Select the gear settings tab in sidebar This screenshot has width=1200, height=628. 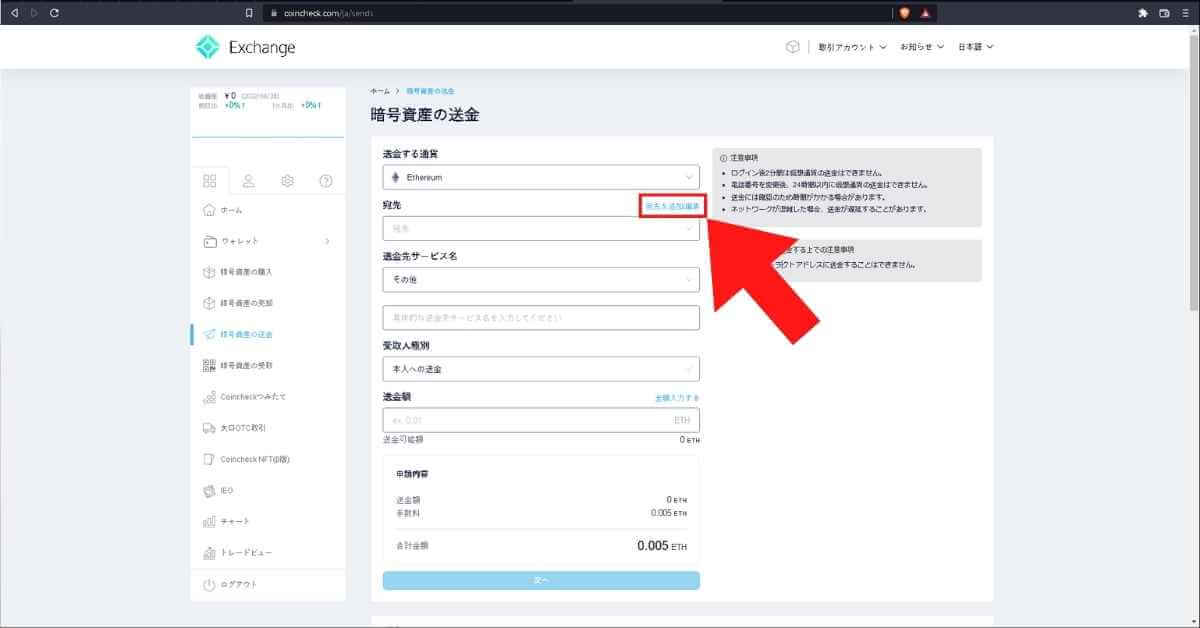click(x=287, y=181)
